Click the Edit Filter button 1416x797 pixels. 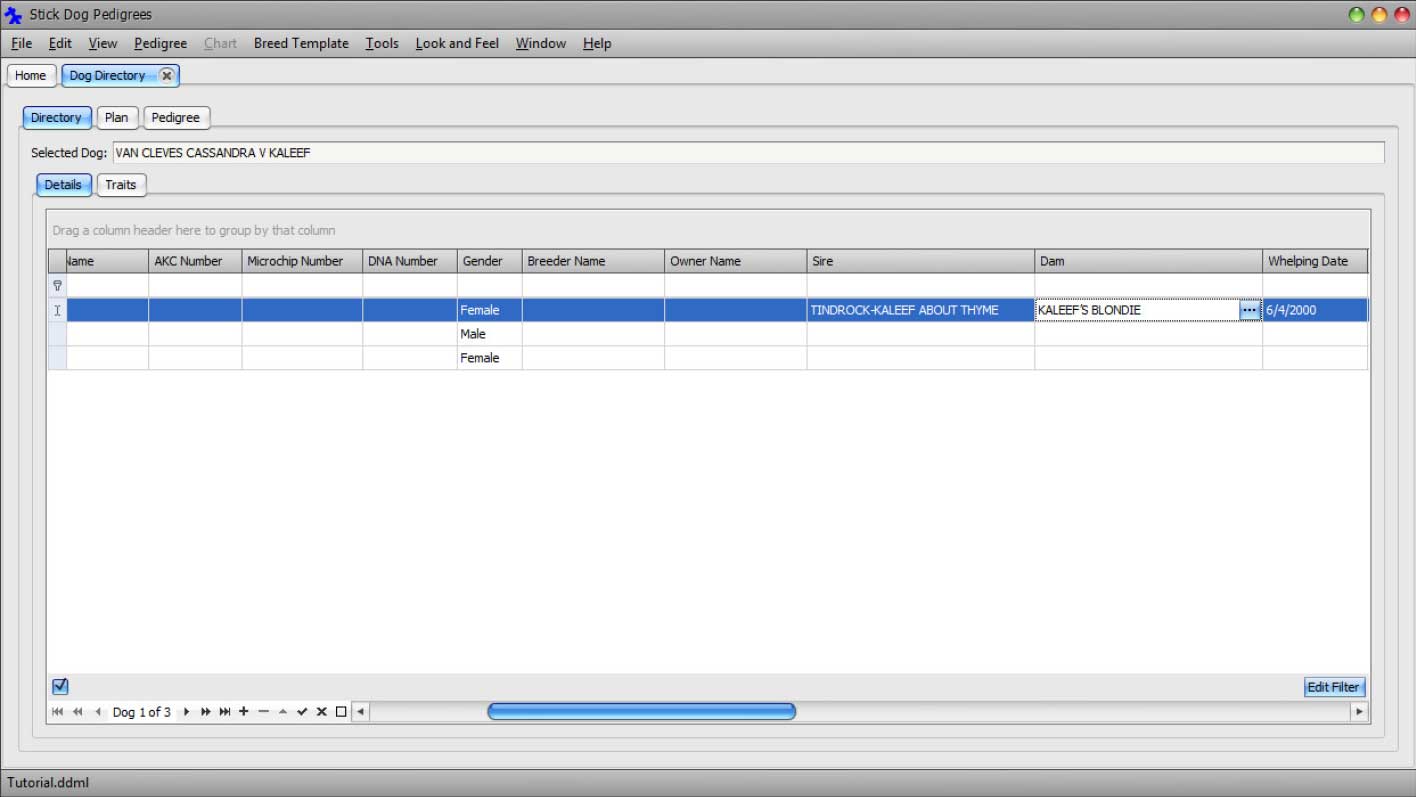(x=1333, y=687)
